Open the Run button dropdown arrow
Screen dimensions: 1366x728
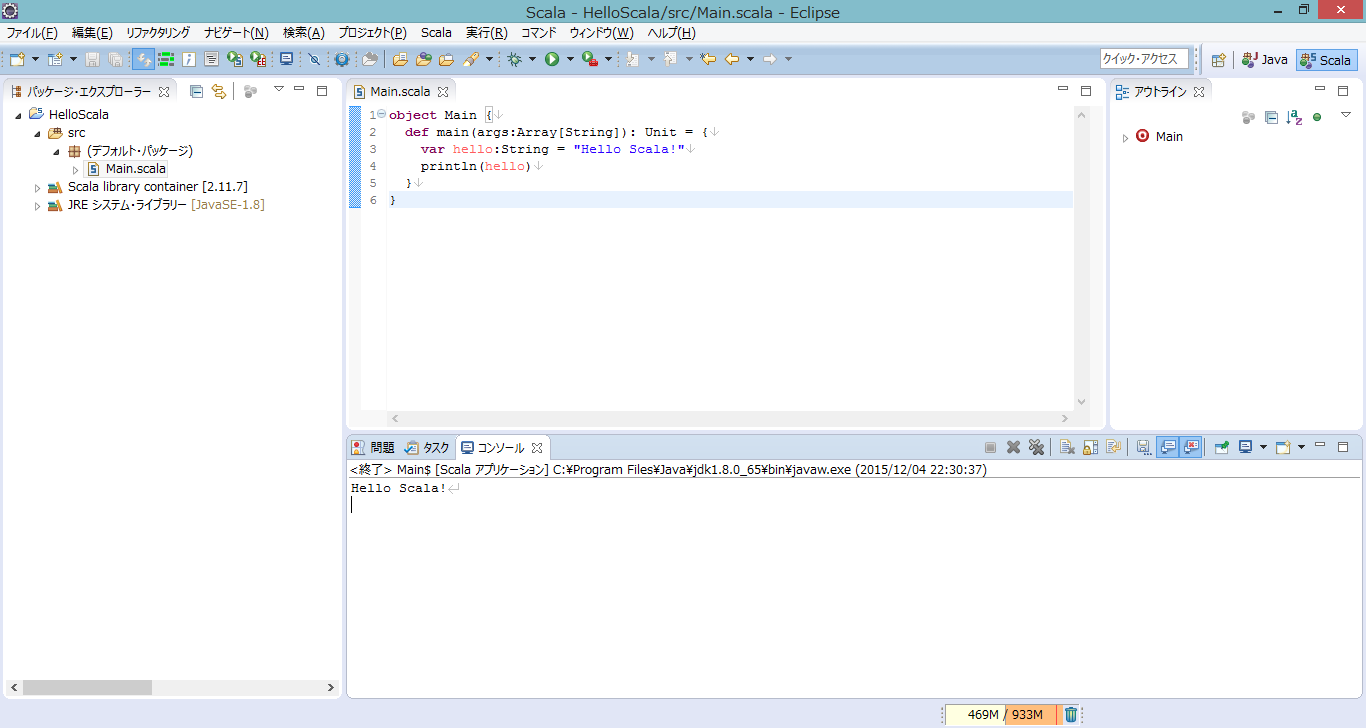pyautogui.click(x=570, y=59)
